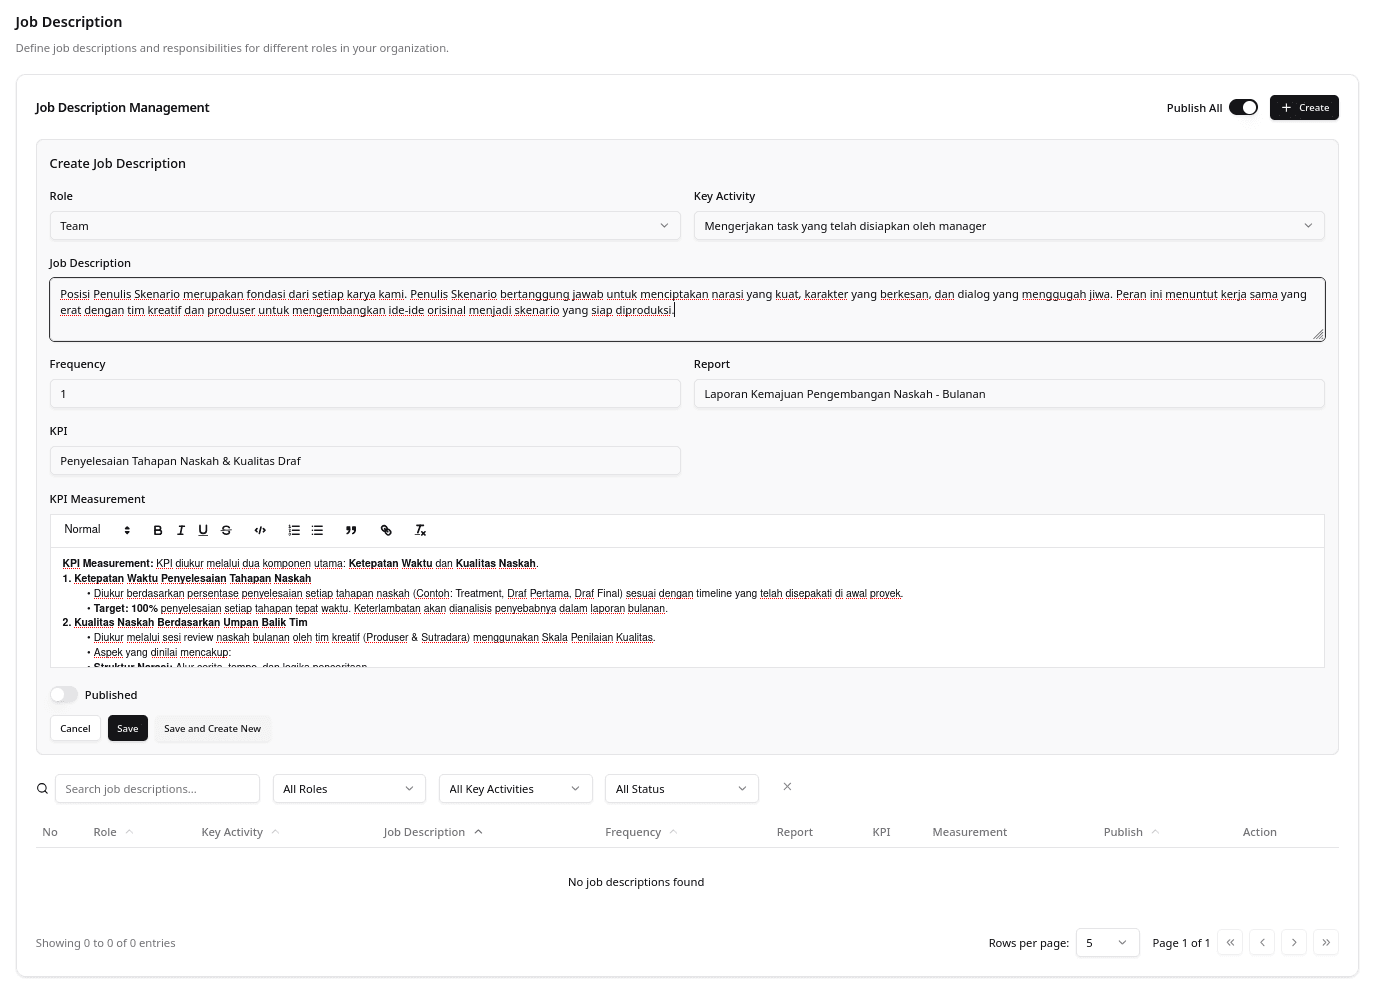1378x993 pixels.
Task: Insert ordered numbered list
Action: point(294,530)
